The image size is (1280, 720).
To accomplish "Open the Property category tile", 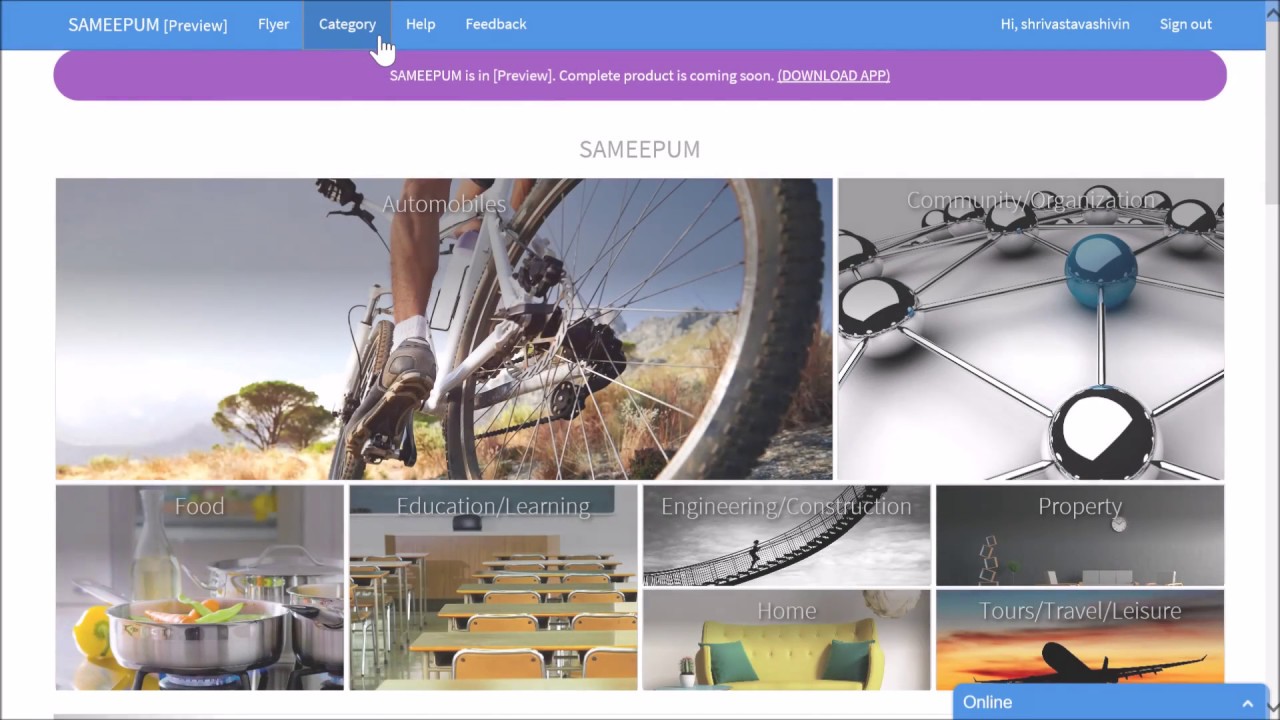I will [x=1080, y=535].
